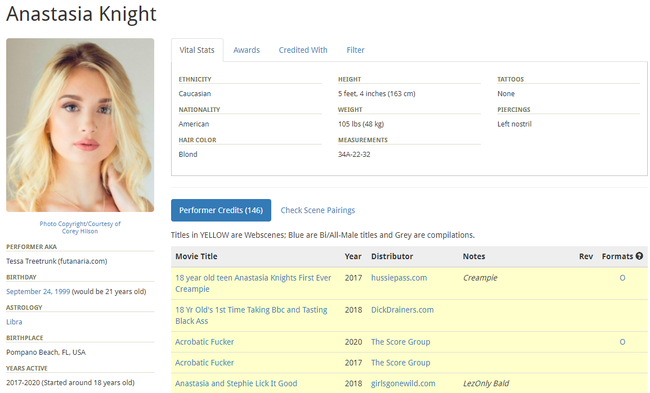The width and height of the screenshot is (650, 393).
Task: Open the Check Scene Pairings link
Action: click(318, 210)
